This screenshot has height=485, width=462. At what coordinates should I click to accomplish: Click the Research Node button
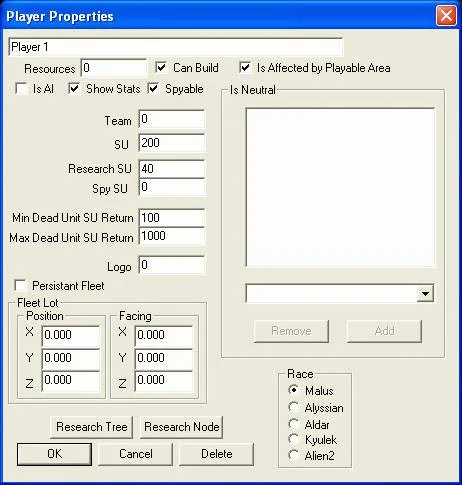(182, 427)
